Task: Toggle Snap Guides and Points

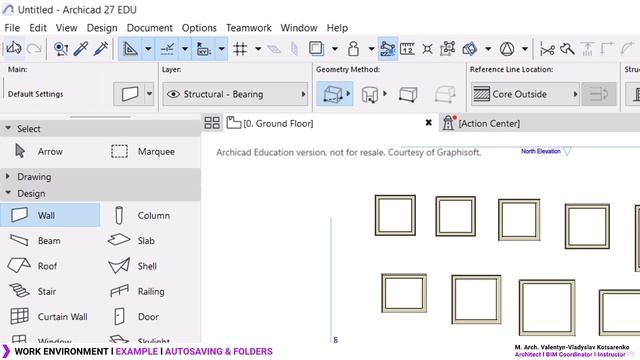Action: (x=167, y=49)
